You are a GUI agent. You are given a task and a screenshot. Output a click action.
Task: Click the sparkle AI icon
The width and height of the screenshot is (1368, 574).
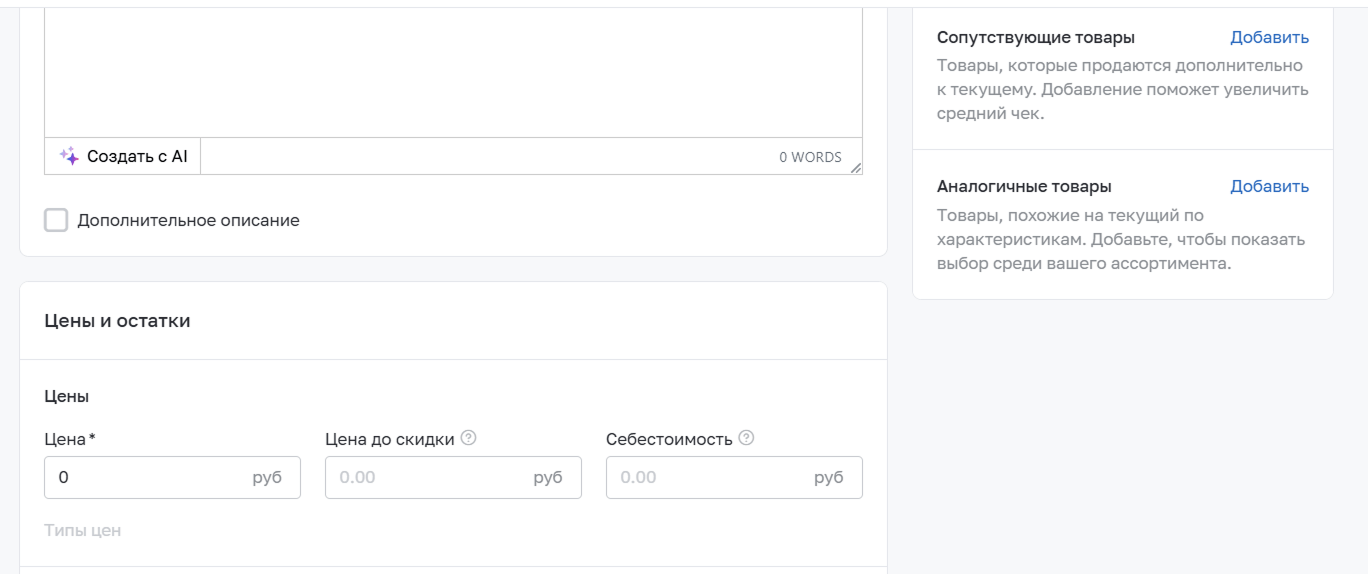68,156
